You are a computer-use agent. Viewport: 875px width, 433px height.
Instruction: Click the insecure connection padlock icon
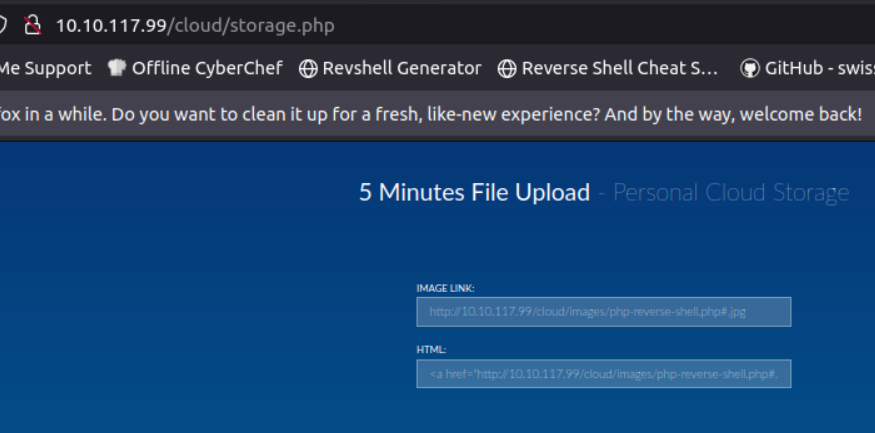[x=32, y=25]
